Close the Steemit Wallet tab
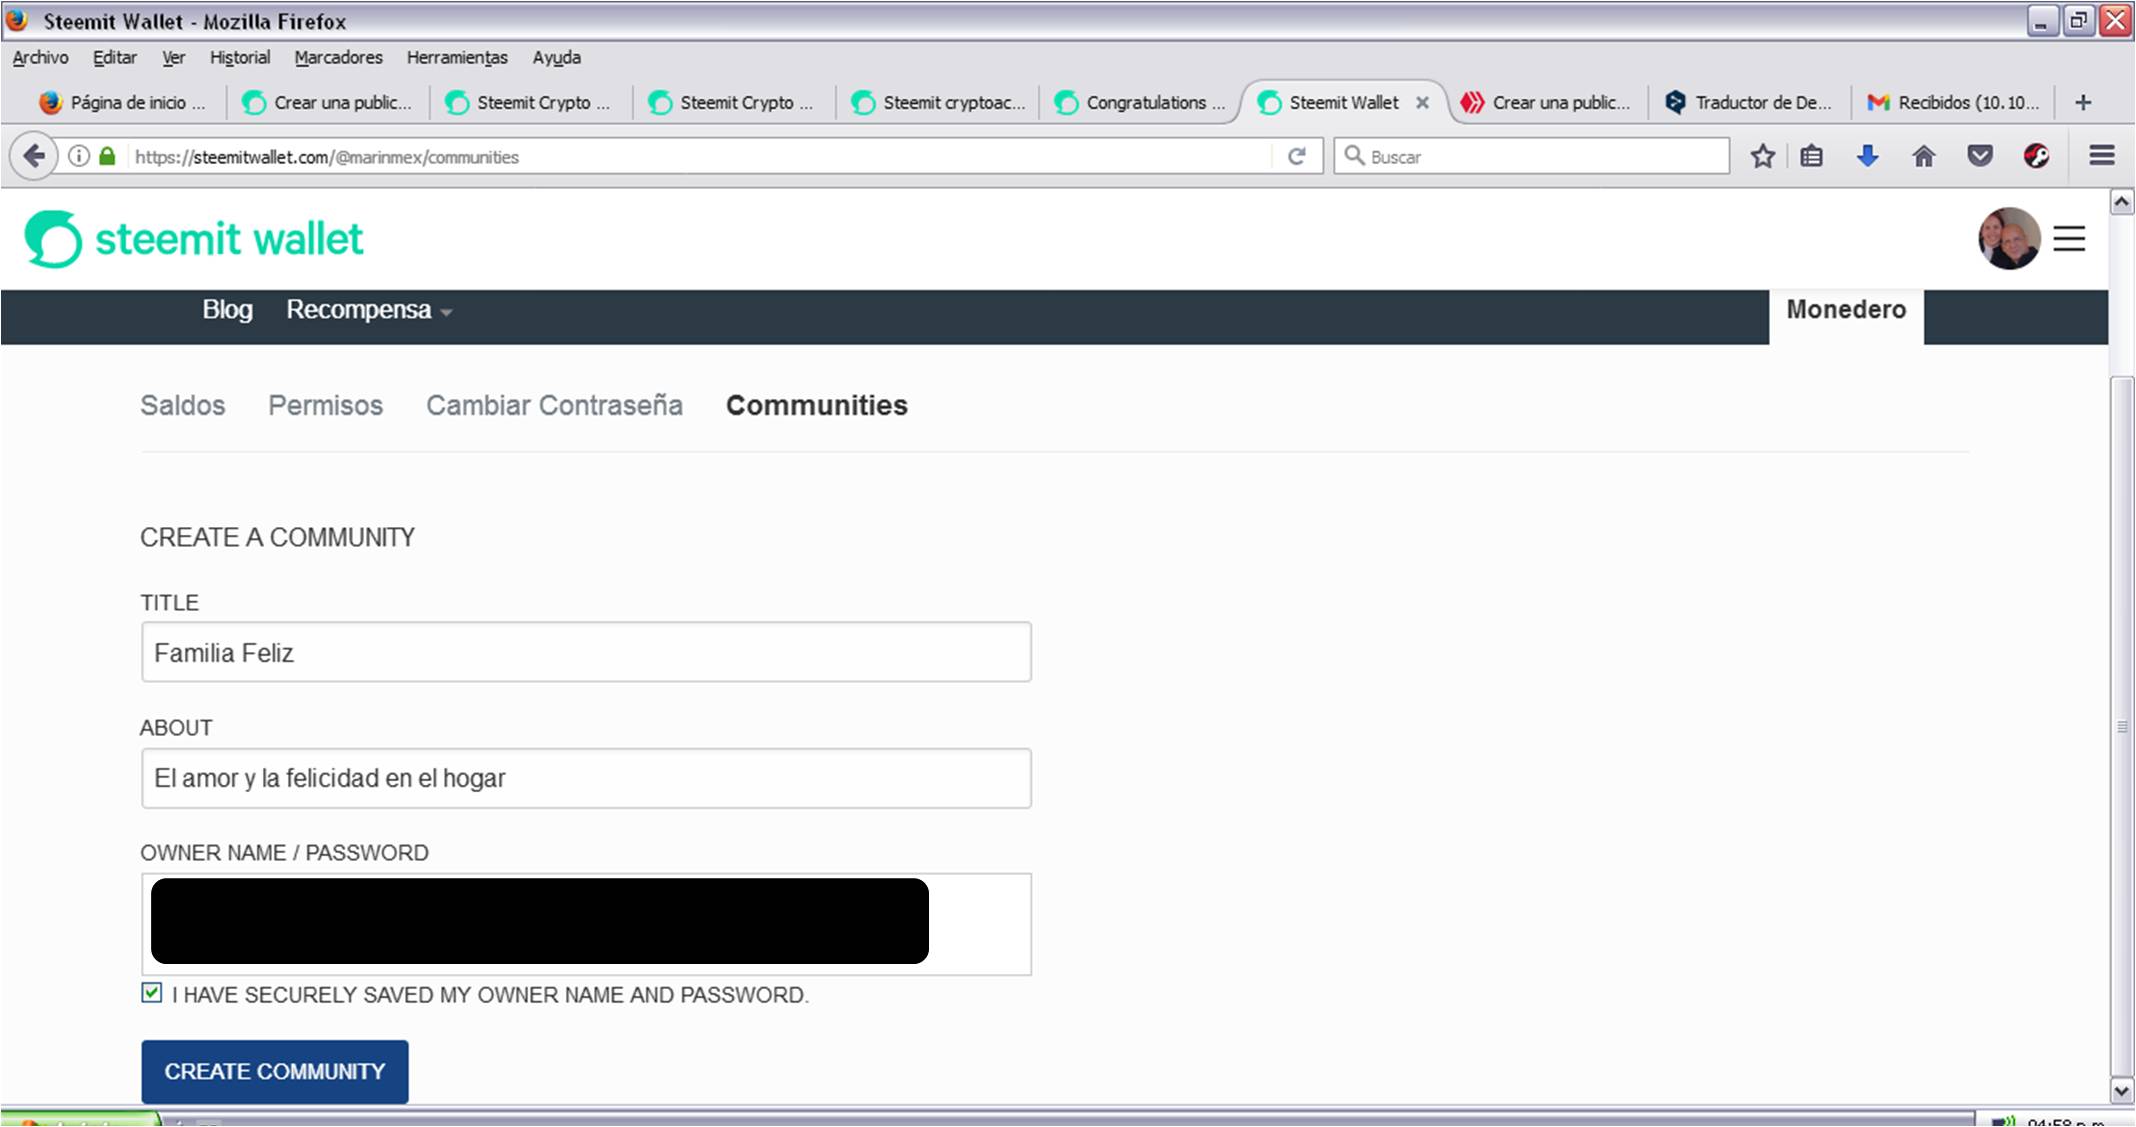Screen dimensions: 2136x1127 coord(1422,102)
